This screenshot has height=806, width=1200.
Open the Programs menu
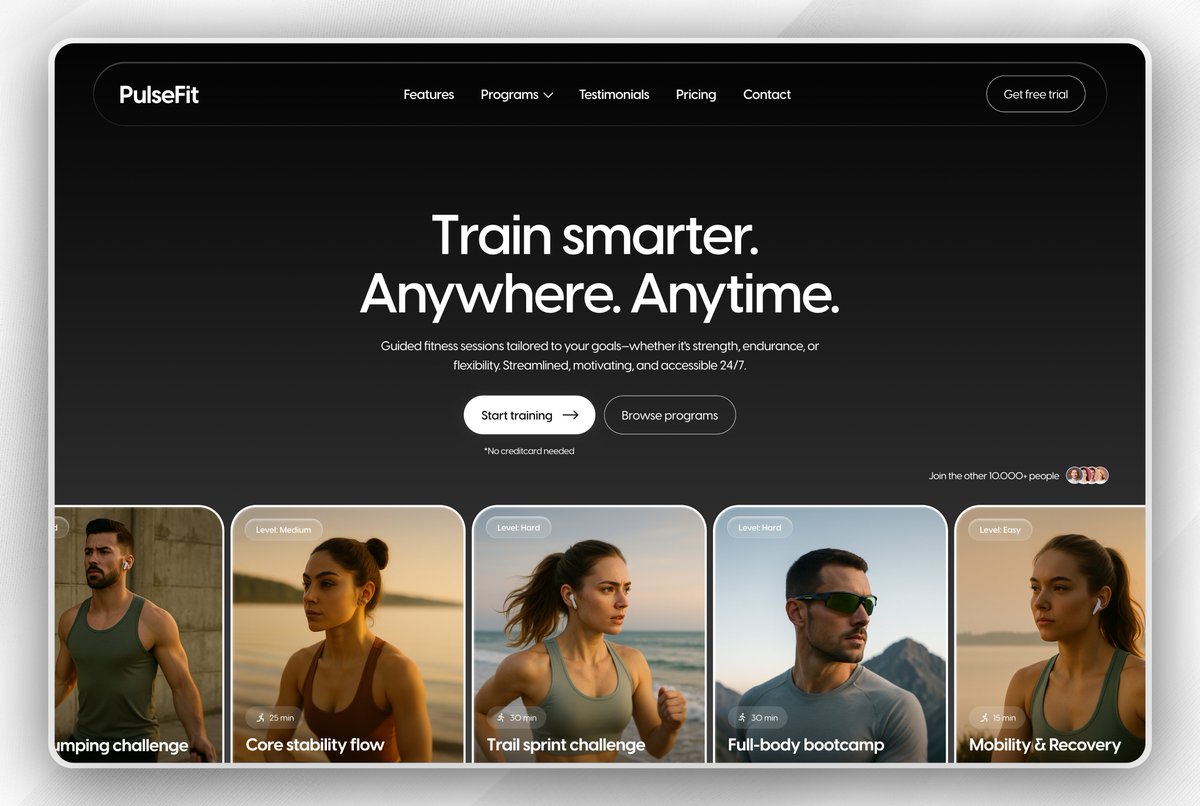(516, 95)
